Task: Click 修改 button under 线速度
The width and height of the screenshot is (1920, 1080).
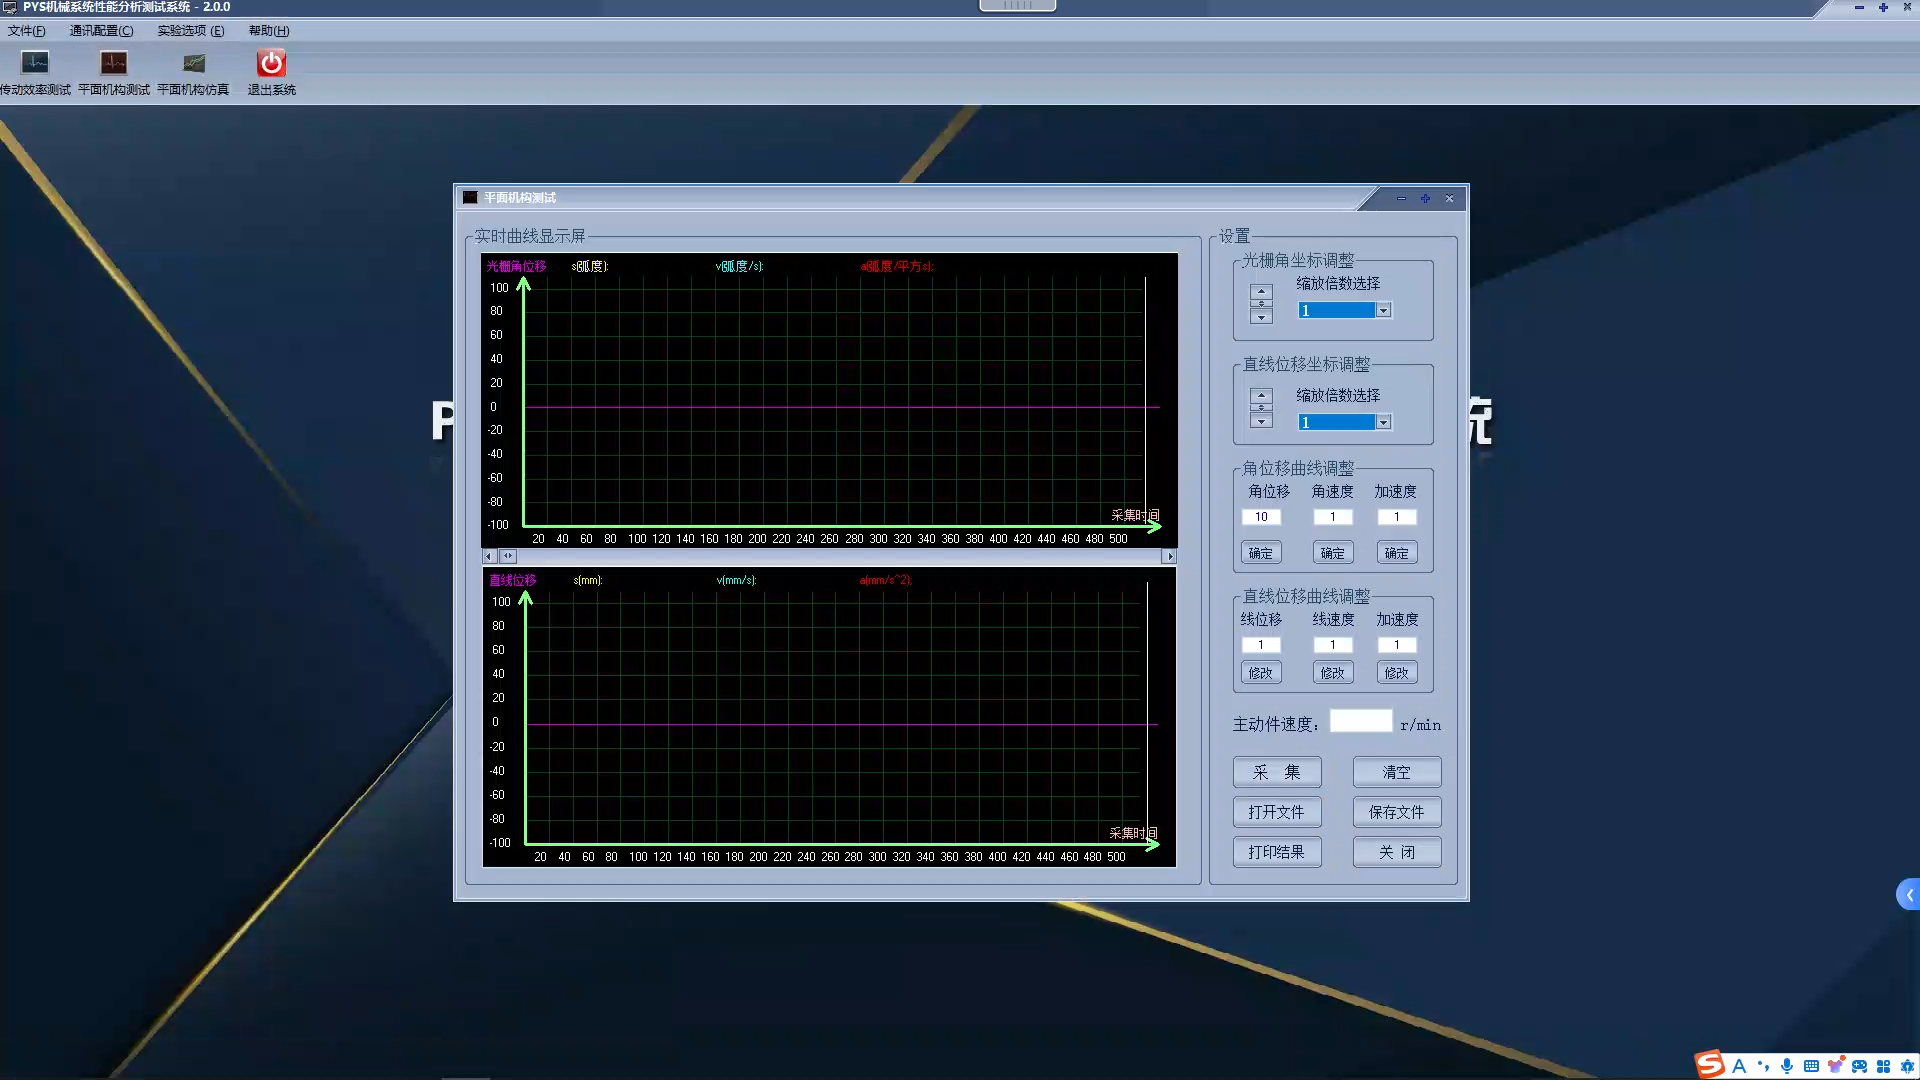Action: click(x=1333, y=673)
